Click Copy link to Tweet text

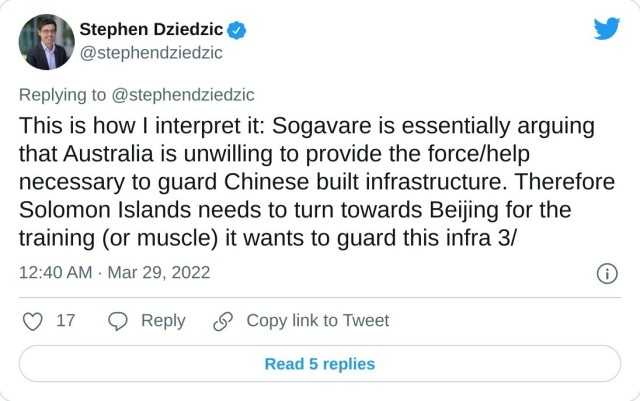[x=317, y=321]
